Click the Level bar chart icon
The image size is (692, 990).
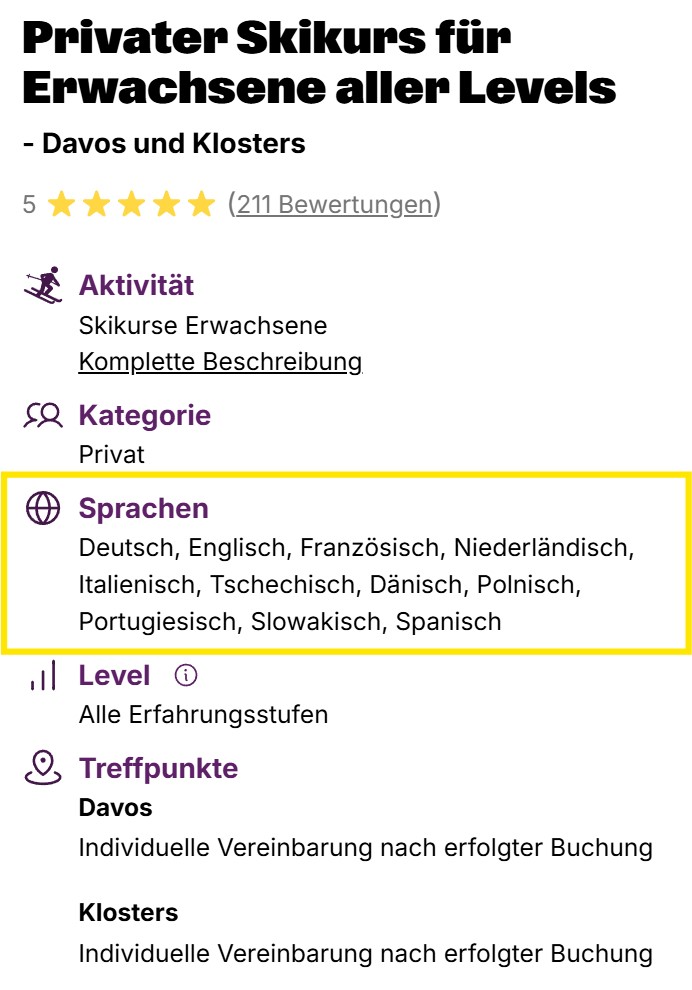point(42,677)
